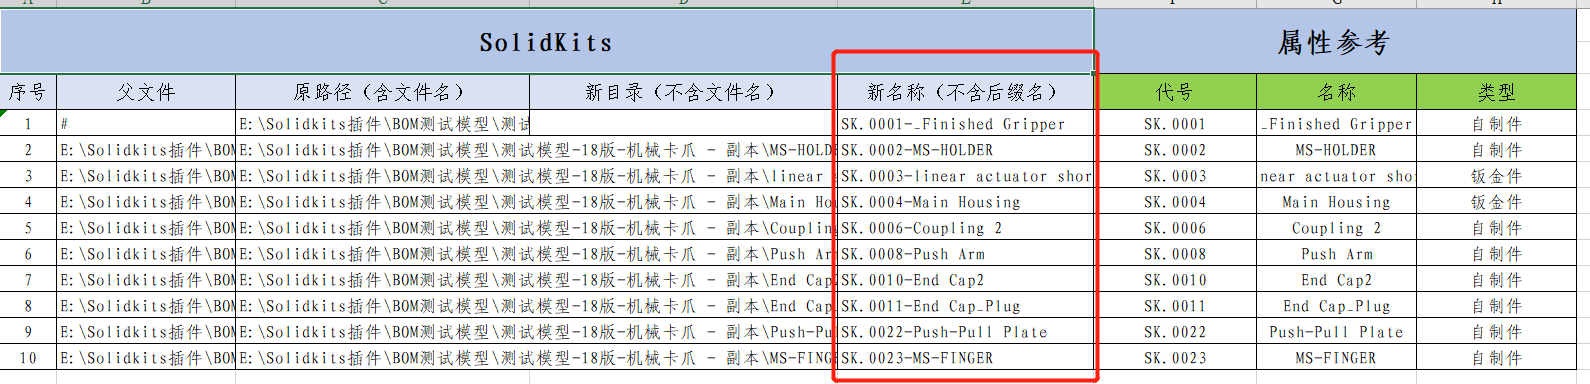Select path cell ending 副本\MS-FING
The width and height of the screenshot is (1590, 384).
click(536, 358)
